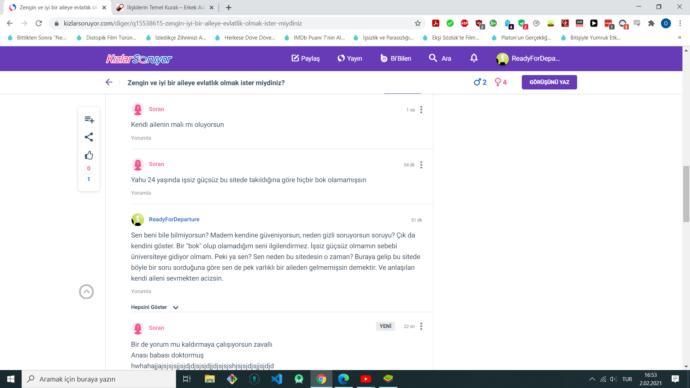Expand Hepsini Göster replies

pyautogui.click(x=154, y=307)
